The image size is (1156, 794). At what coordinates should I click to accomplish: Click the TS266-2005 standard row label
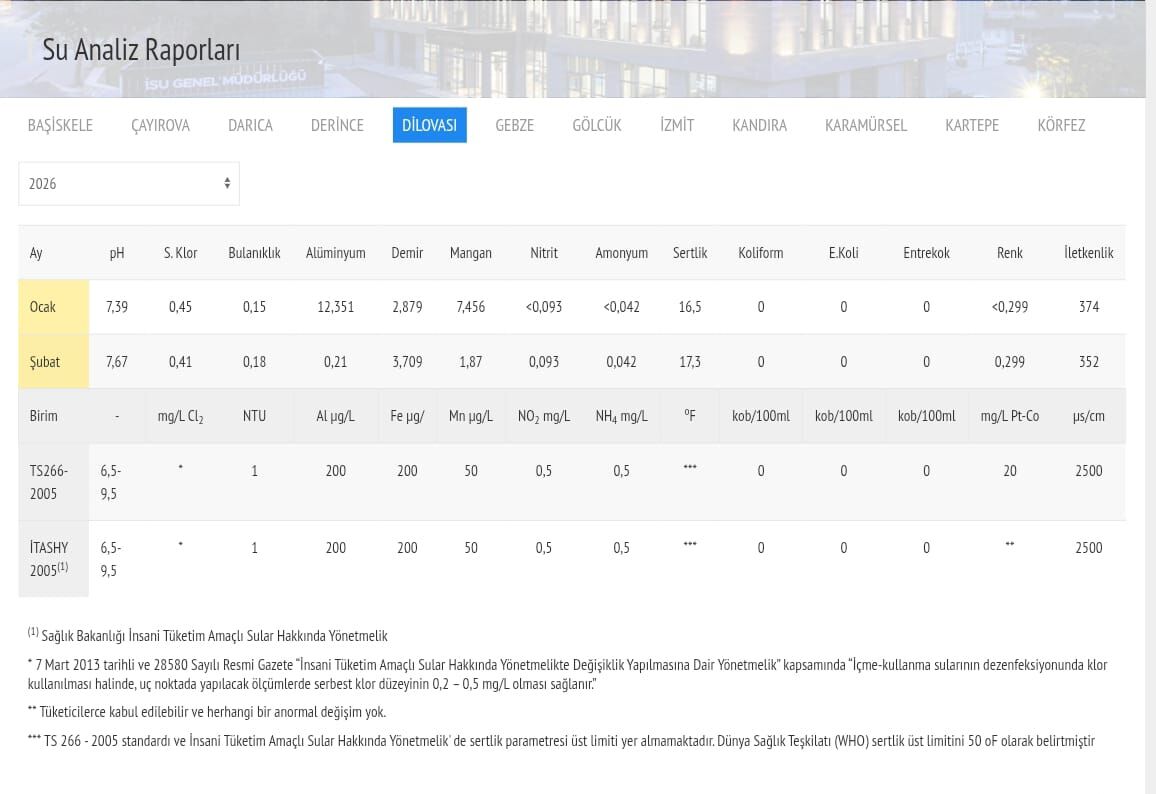pos(50,482)
